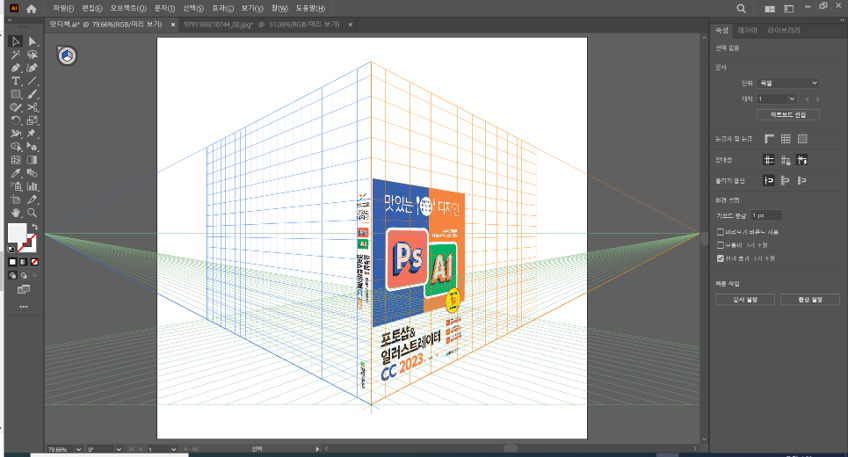Screen dimensions: 848x457
Task: Select the Column Graph tool
Action: pyautogui.click(x=32, y=187)
